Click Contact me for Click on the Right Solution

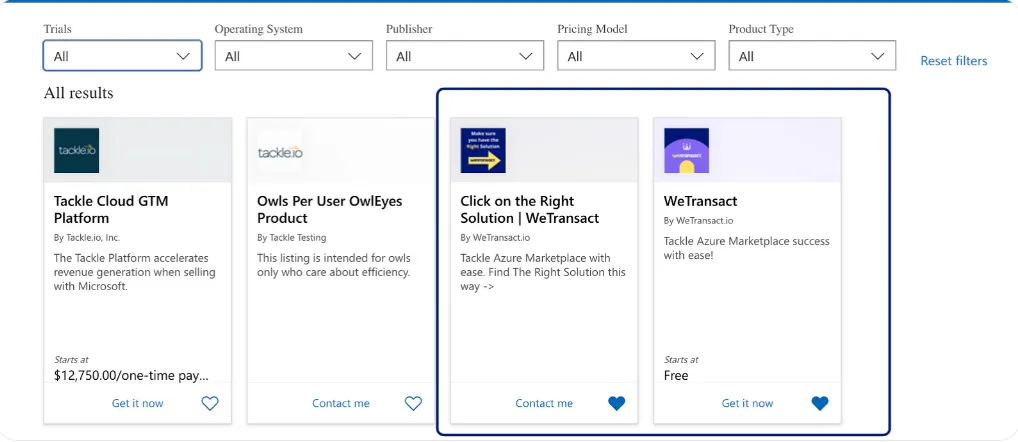tap(544, 403)
